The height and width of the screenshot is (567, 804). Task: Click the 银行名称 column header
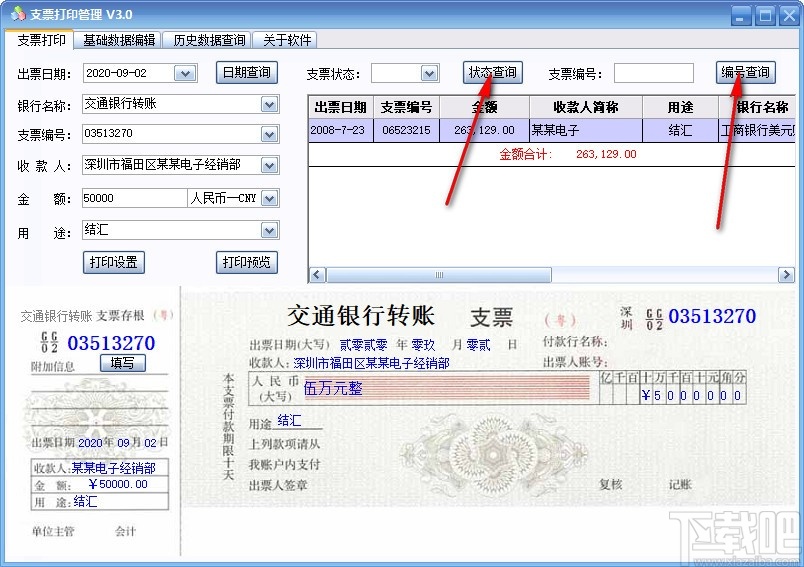click(x=757, y=107)
